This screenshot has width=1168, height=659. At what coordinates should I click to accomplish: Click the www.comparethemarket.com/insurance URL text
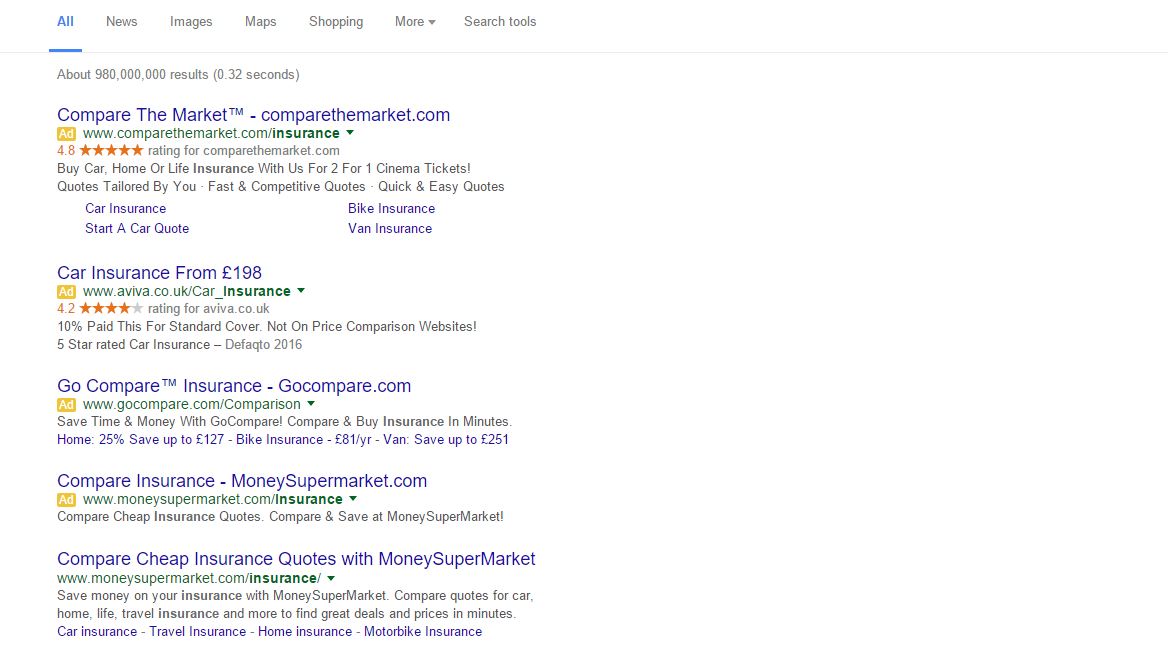211,133
